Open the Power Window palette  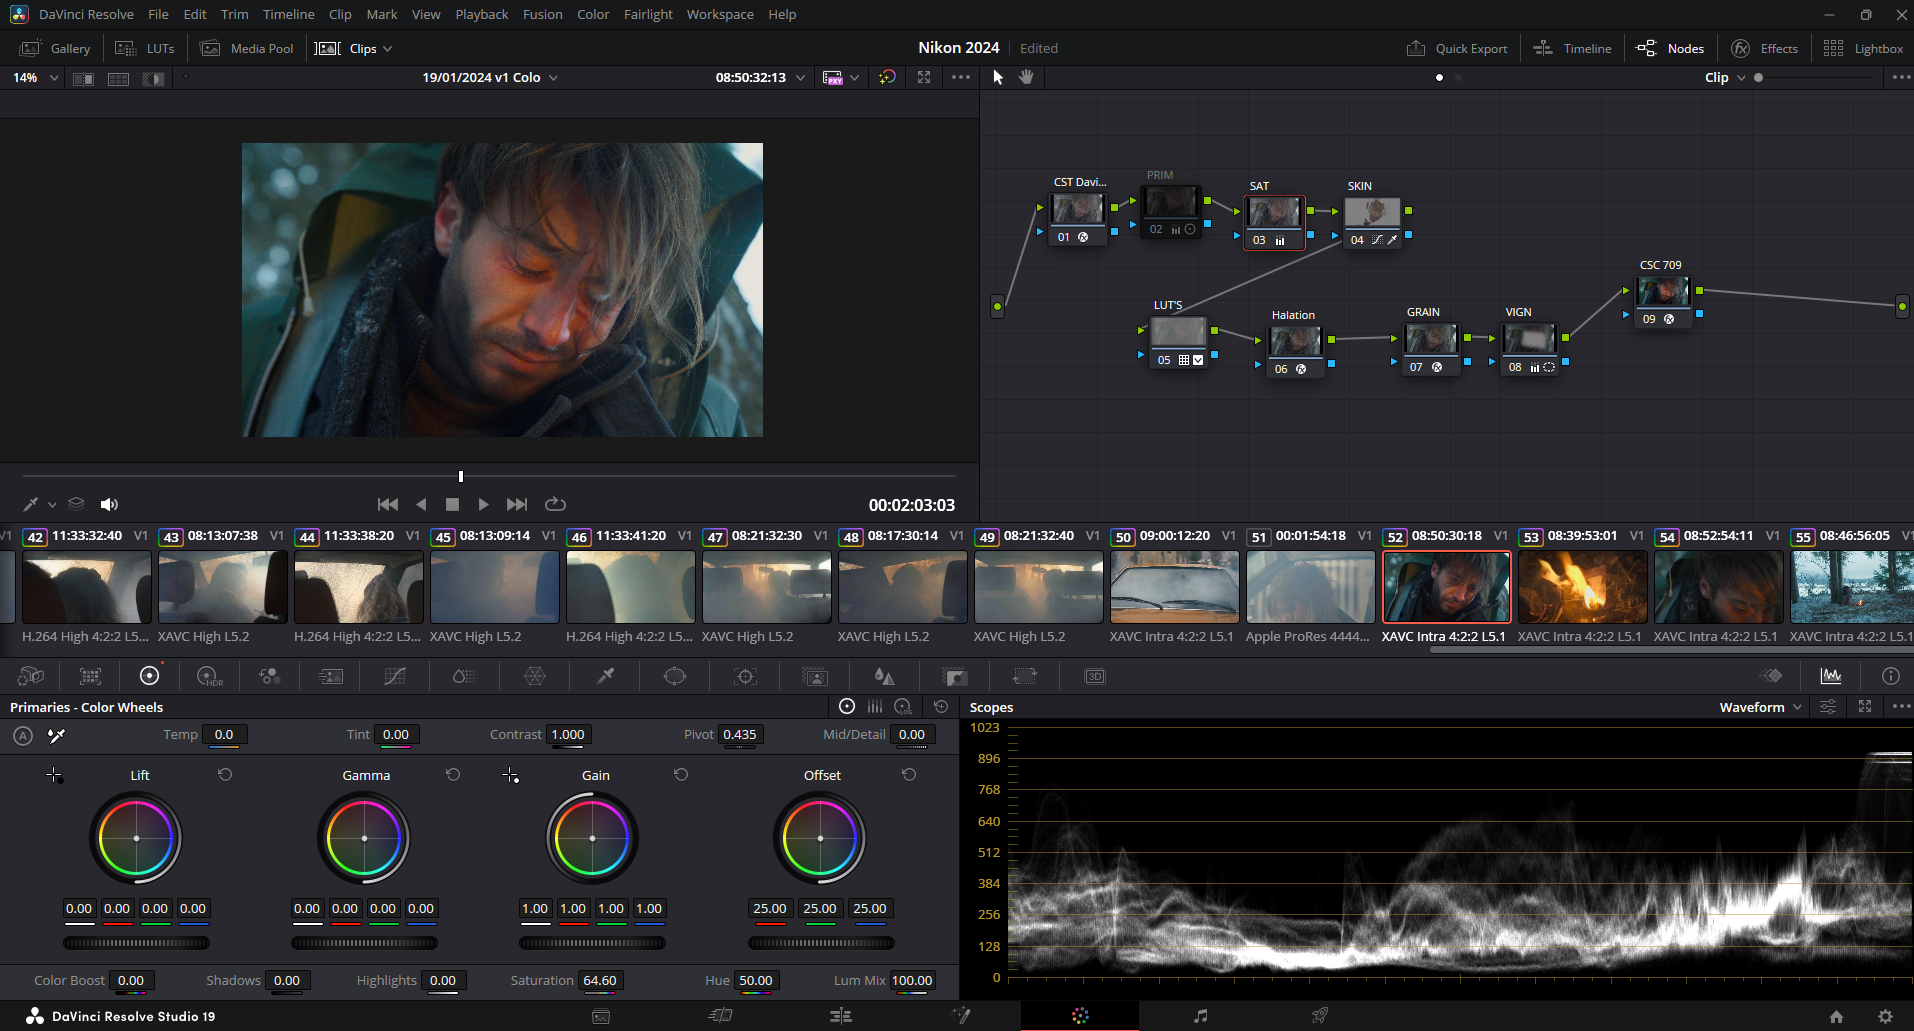tap(675, 676)
